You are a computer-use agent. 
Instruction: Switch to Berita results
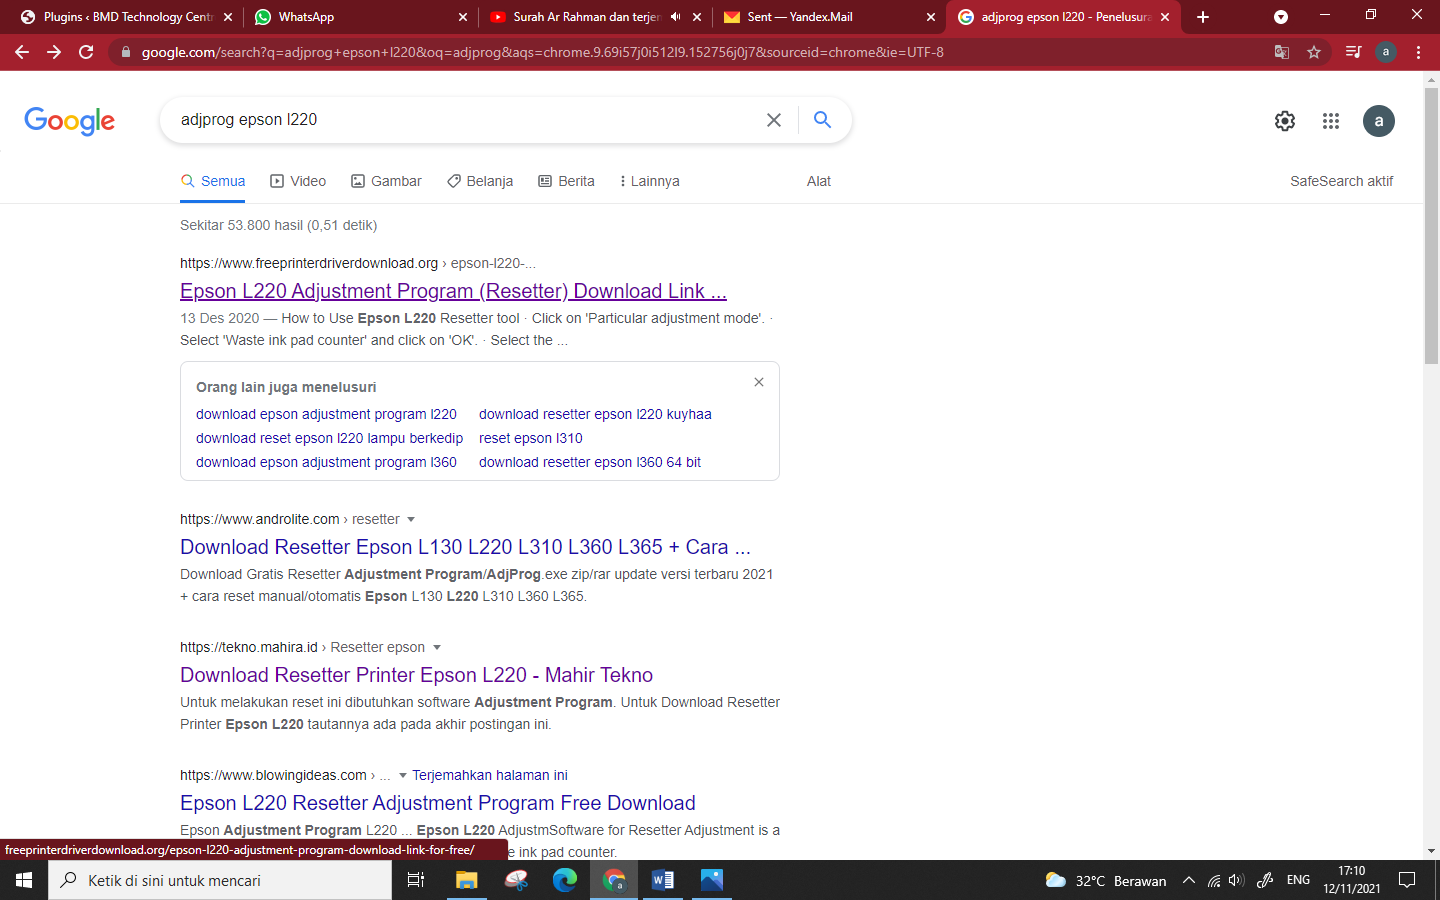(566, 181)
